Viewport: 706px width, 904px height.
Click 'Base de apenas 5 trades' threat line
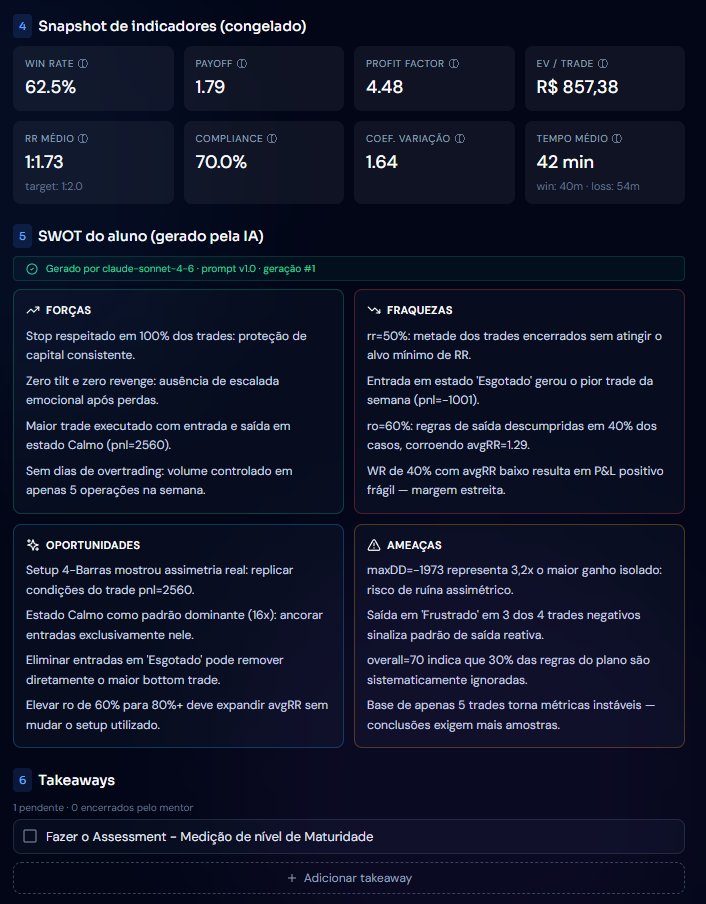pos(511,715)
